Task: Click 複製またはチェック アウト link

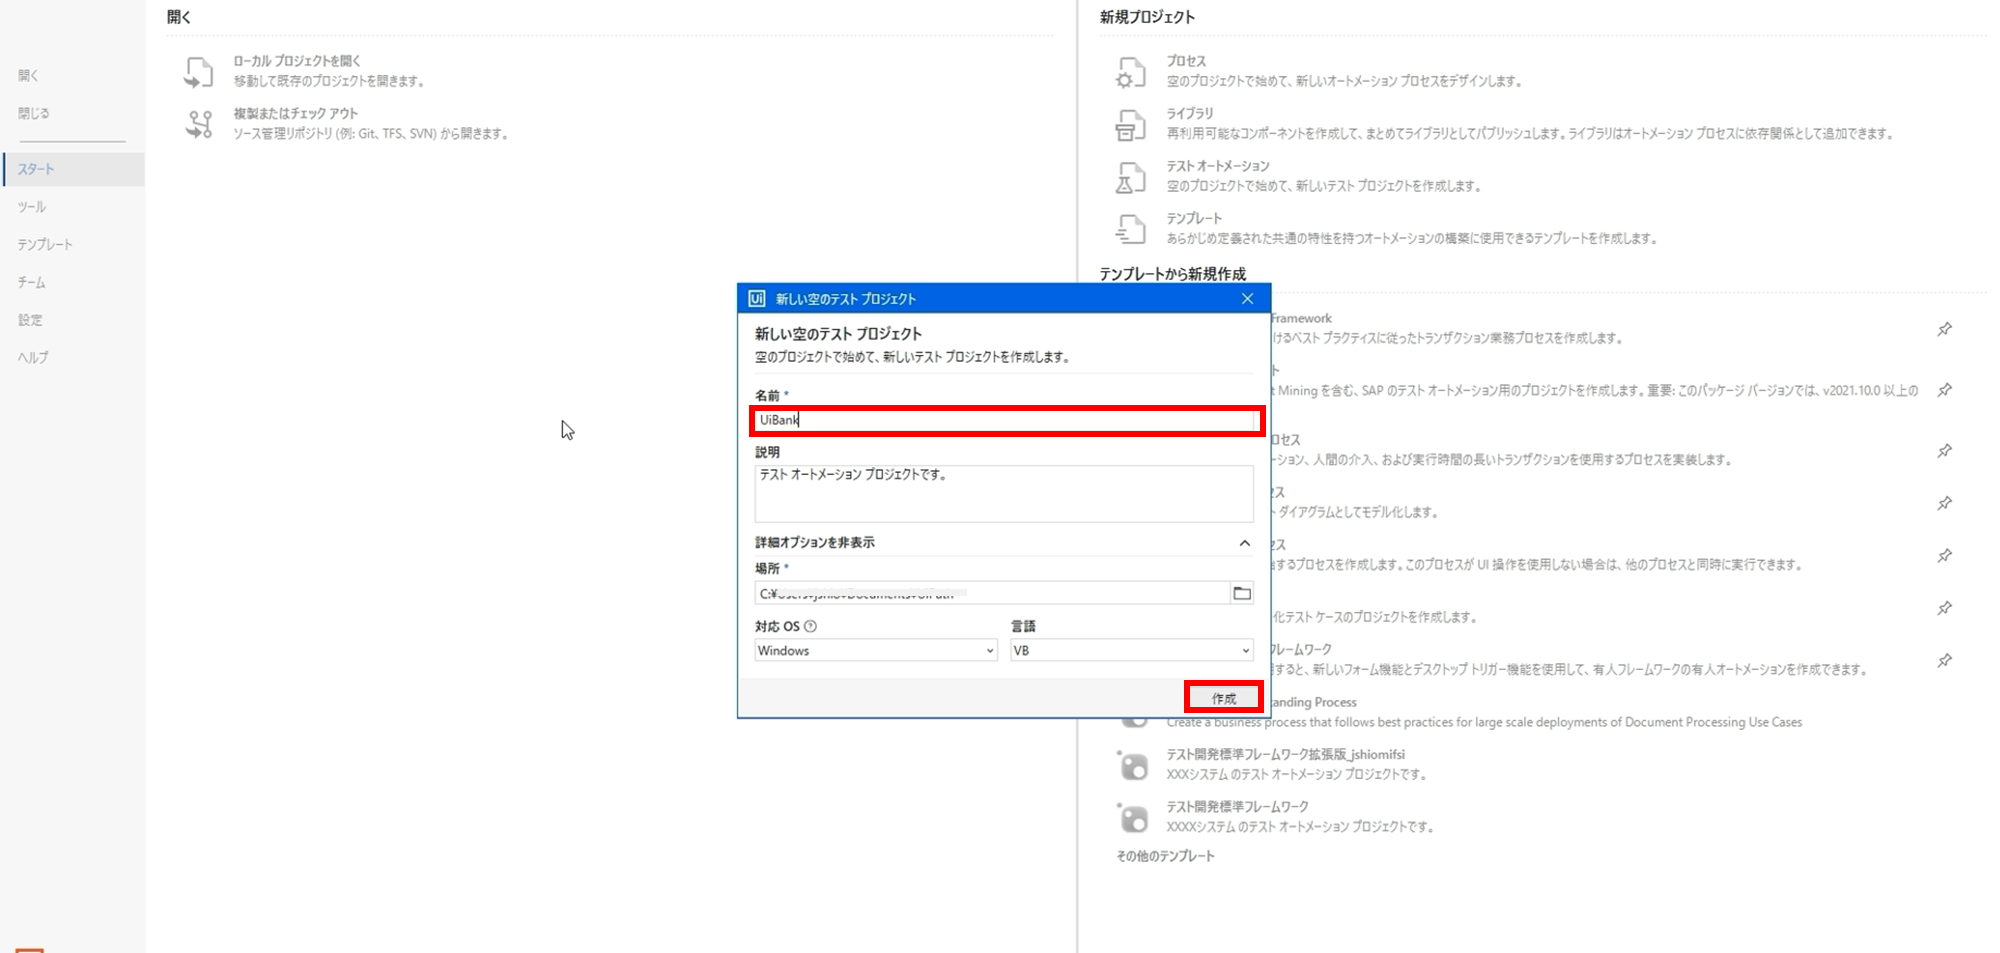Action: coord(296,113)
